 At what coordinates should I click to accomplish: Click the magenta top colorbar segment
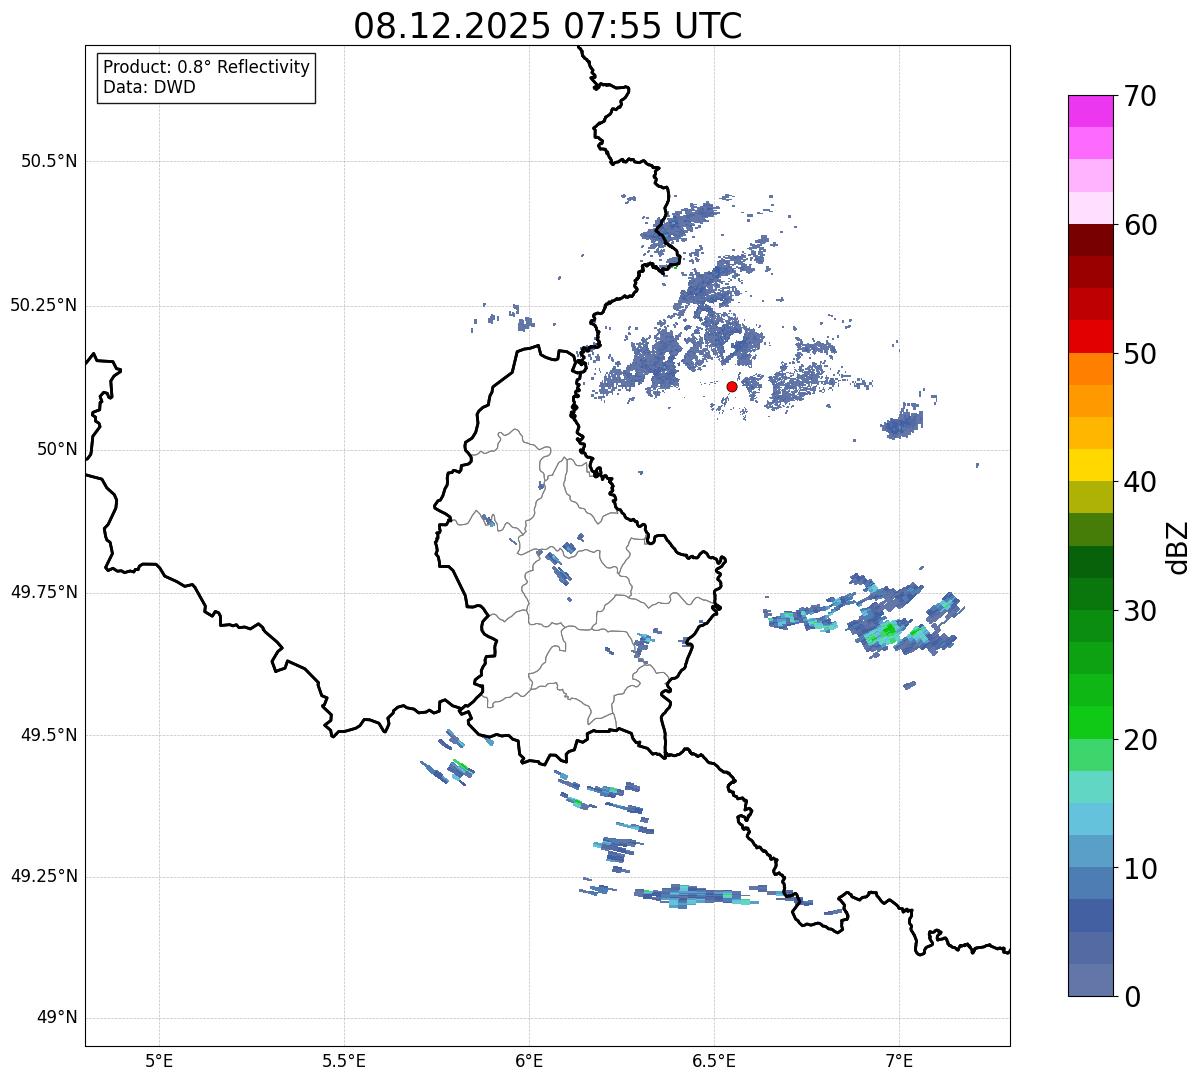[x=1091, y=111]
